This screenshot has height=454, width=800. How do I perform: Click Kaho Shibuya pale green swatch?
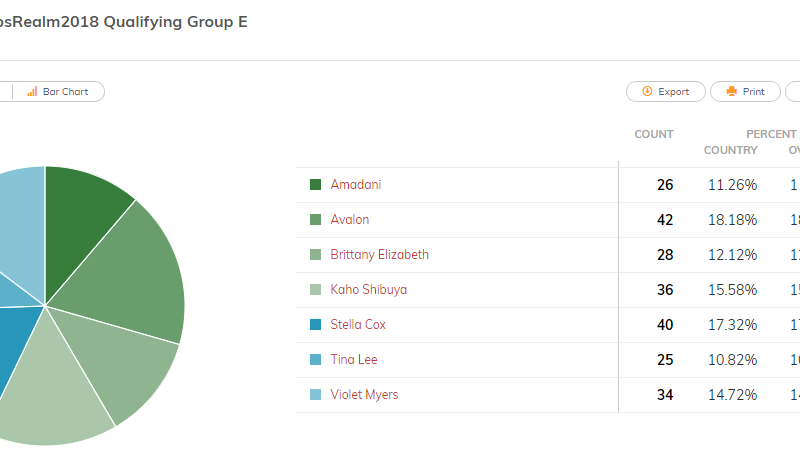(315, 290)
